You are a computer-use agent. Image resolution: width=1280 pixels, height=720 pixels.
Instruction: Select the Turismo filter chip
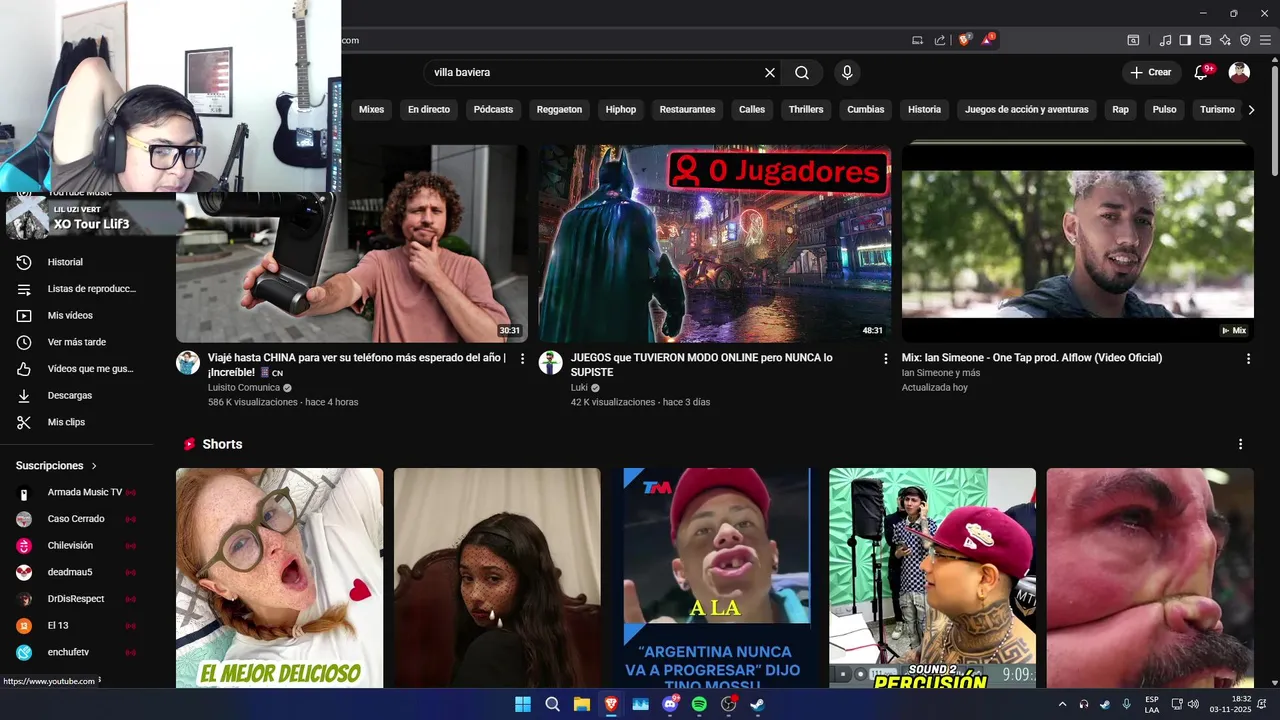pos(1217,109)
